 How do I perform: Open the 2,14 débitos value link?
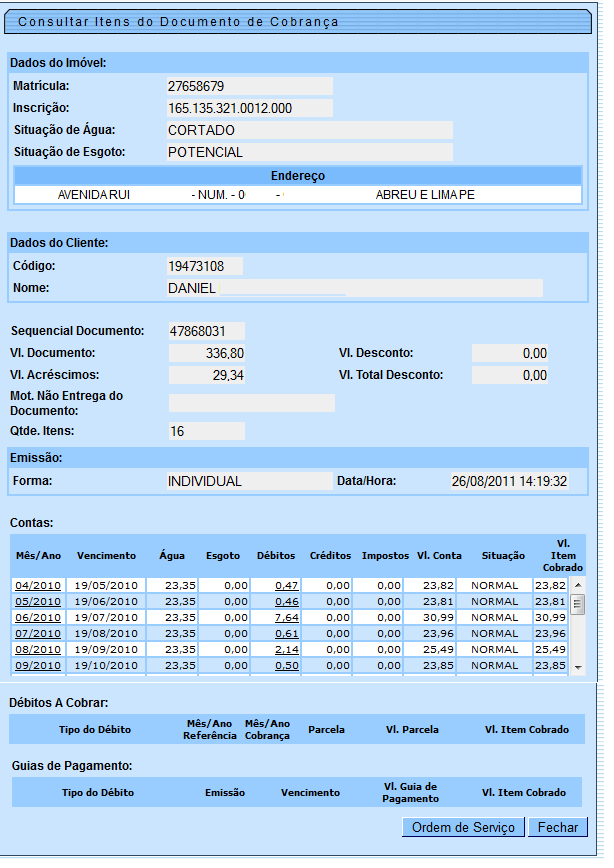coord(287,650)
